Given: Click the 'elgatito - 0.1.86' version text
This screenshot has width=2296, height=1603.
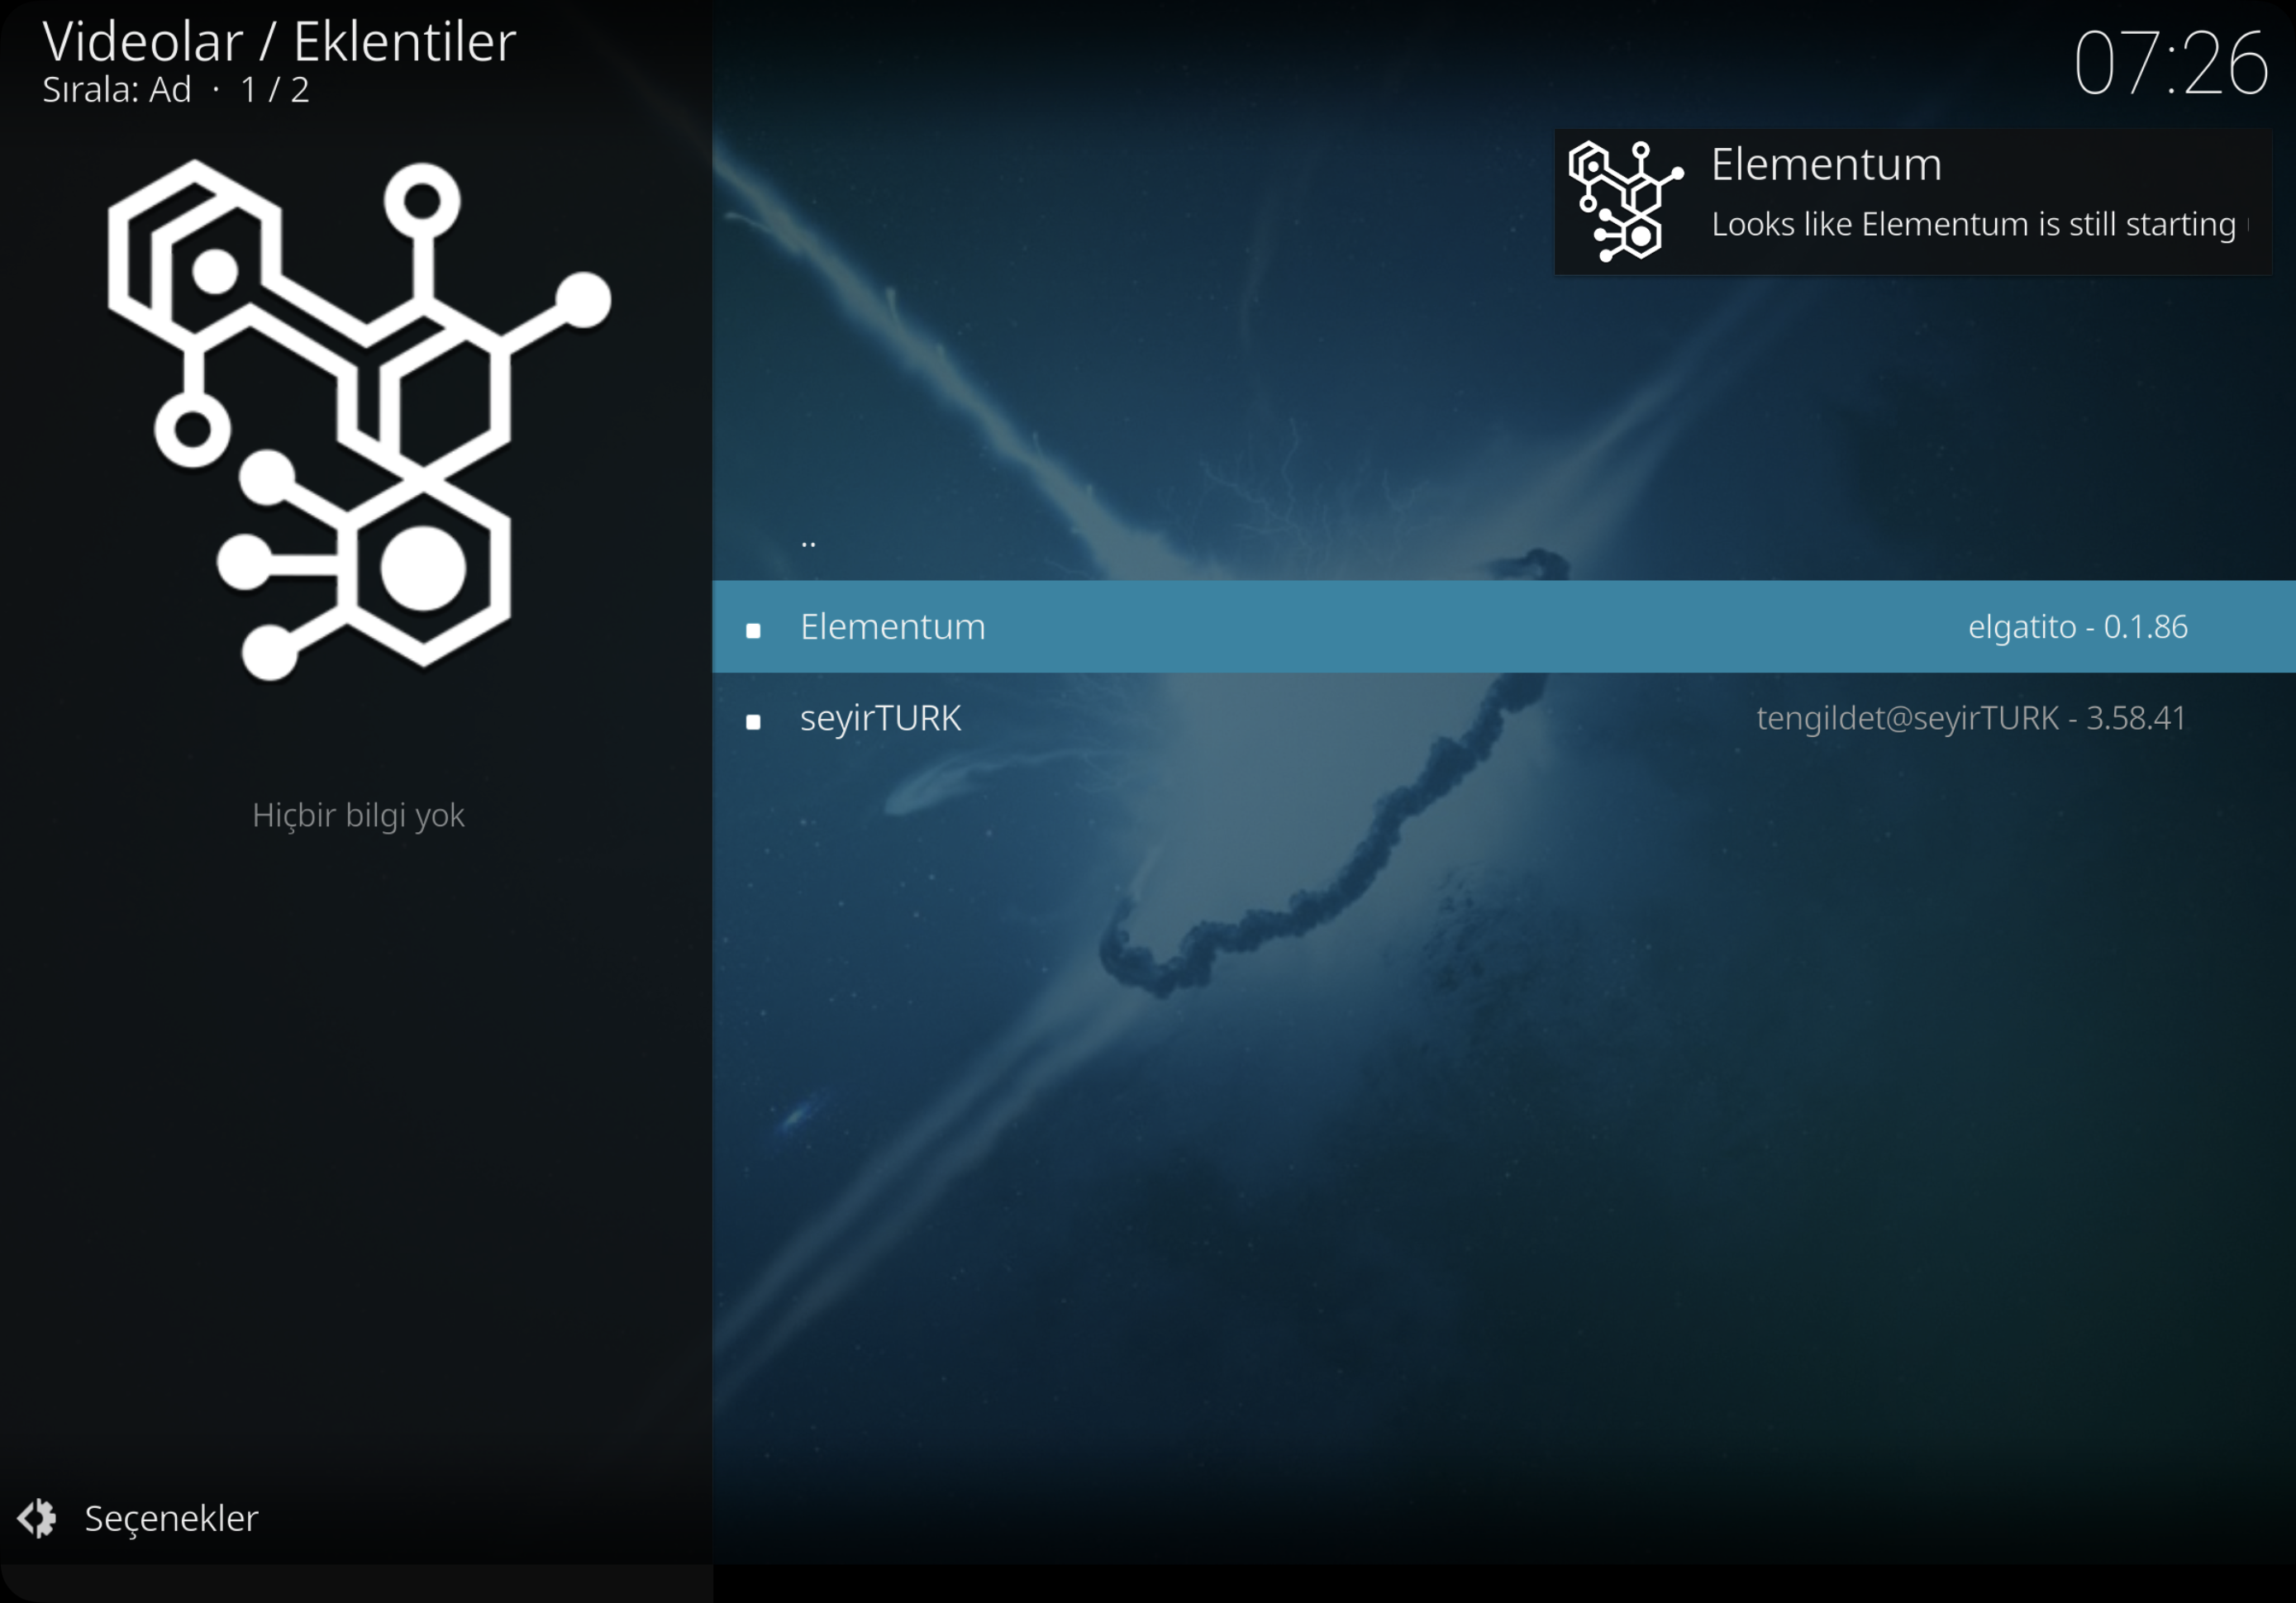Looking at the screenshot, I should coord(2077,626).
